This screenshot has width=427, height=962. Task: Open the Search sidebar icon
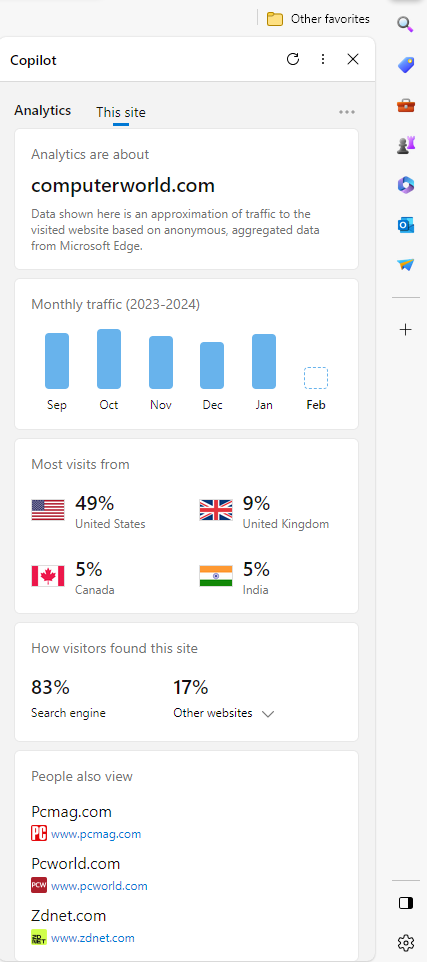click(405, 24)
